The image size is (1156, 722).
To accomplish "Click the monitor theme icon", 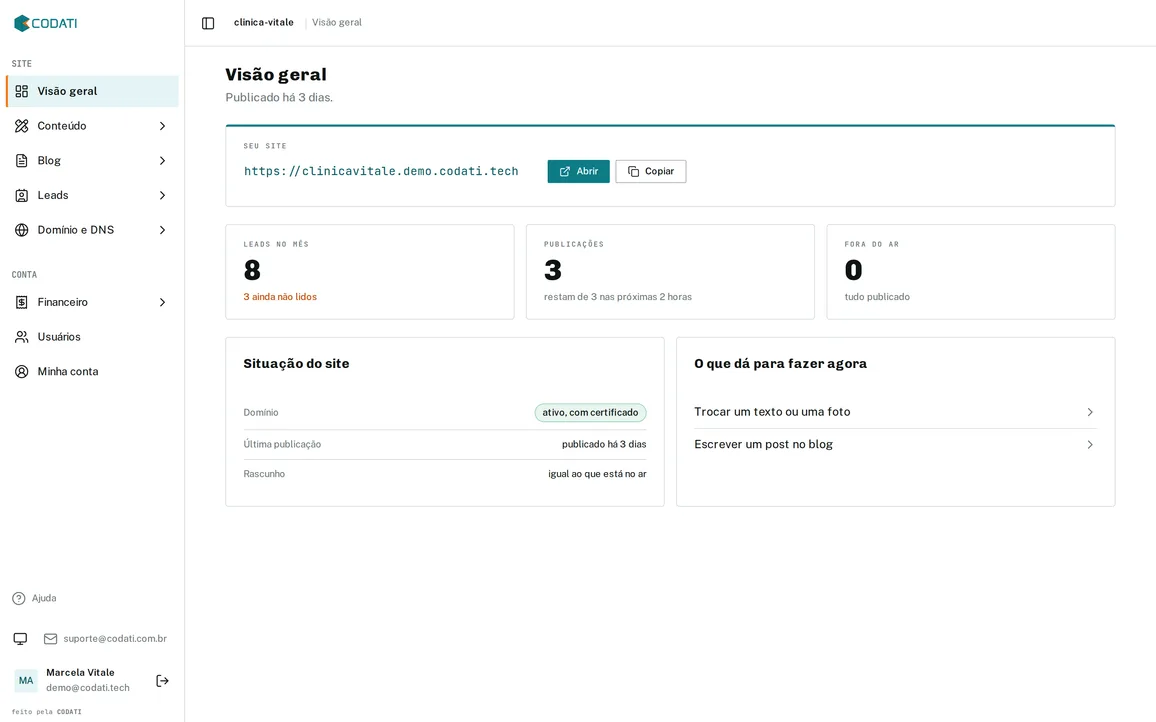I will tap(21, 639).
